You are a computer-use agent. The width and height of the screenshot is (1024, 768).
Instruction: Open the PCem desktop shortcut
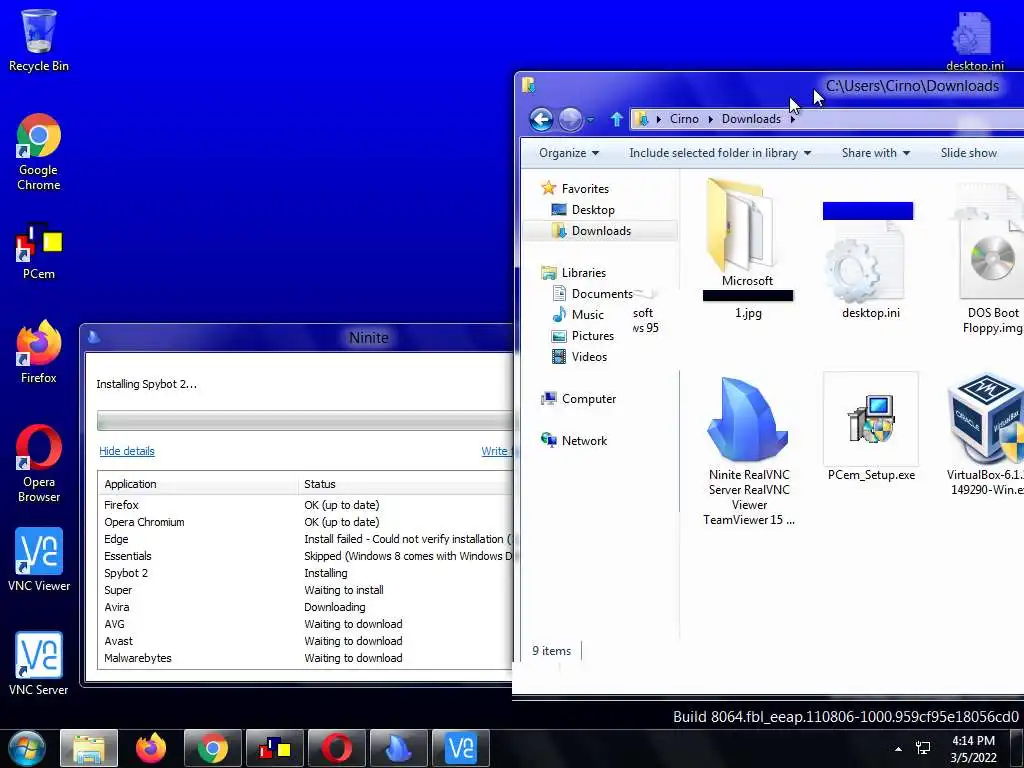[39, 251]
